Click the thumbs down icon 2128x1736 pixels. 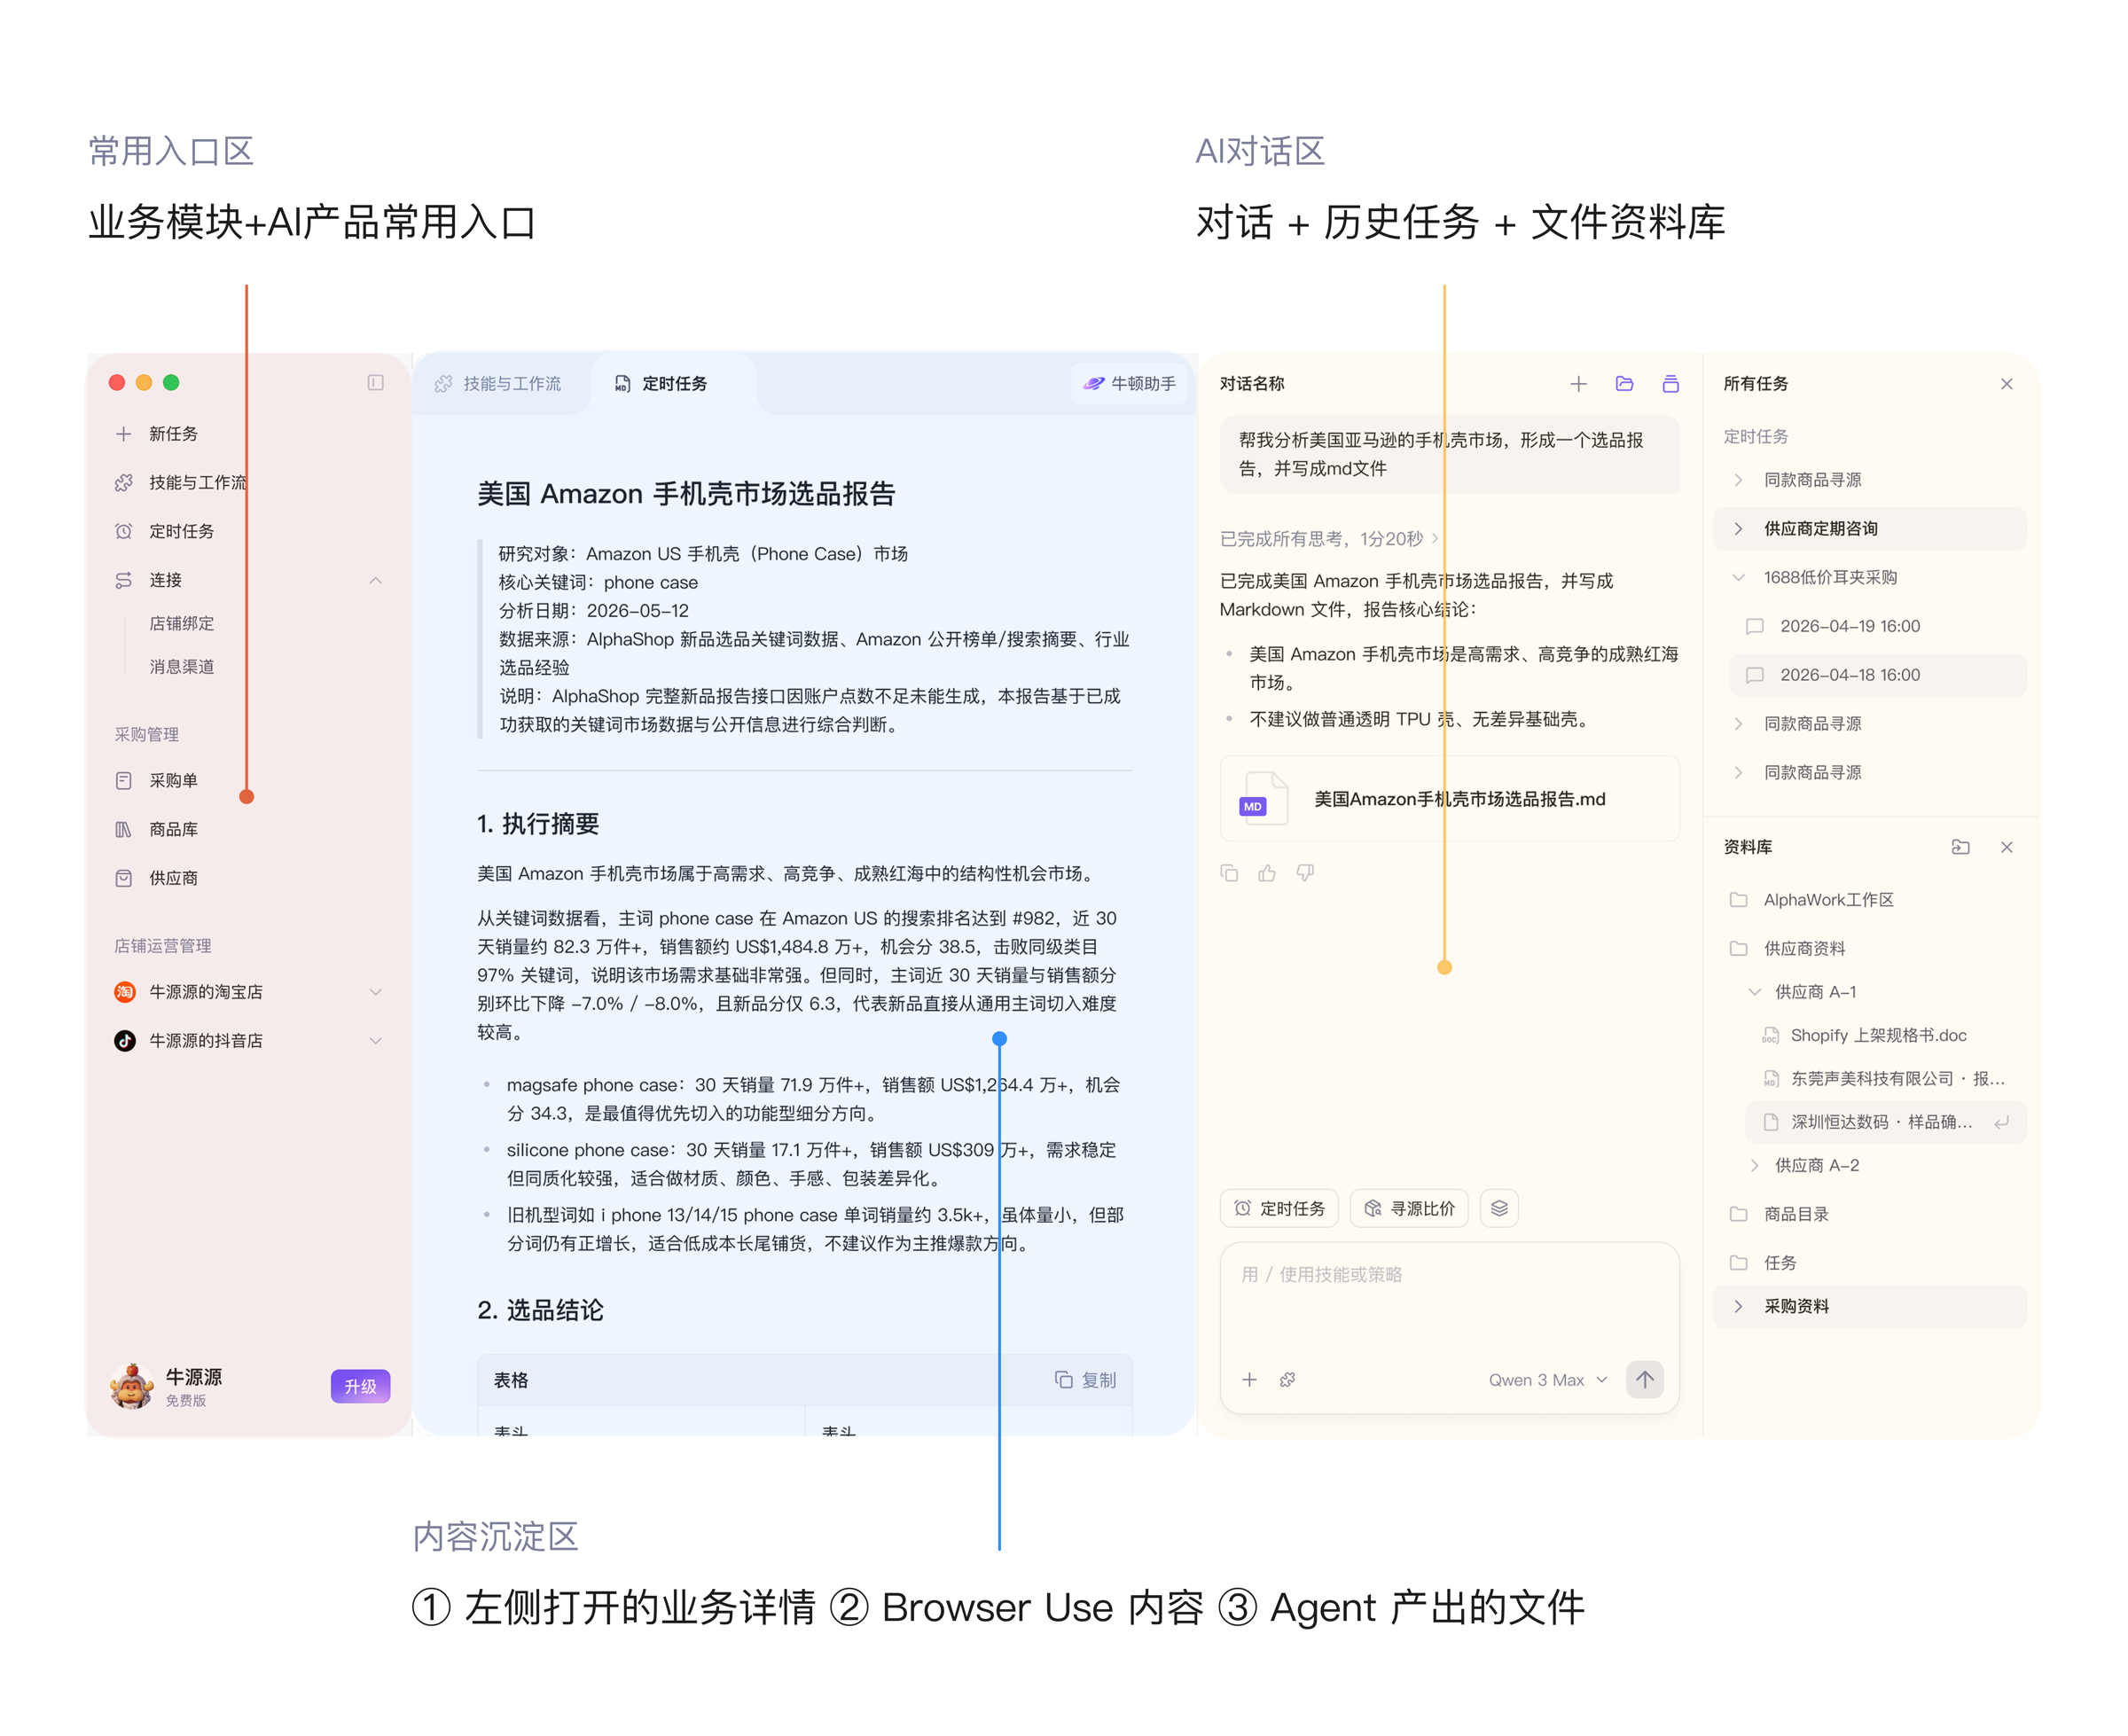[1305, 873]
